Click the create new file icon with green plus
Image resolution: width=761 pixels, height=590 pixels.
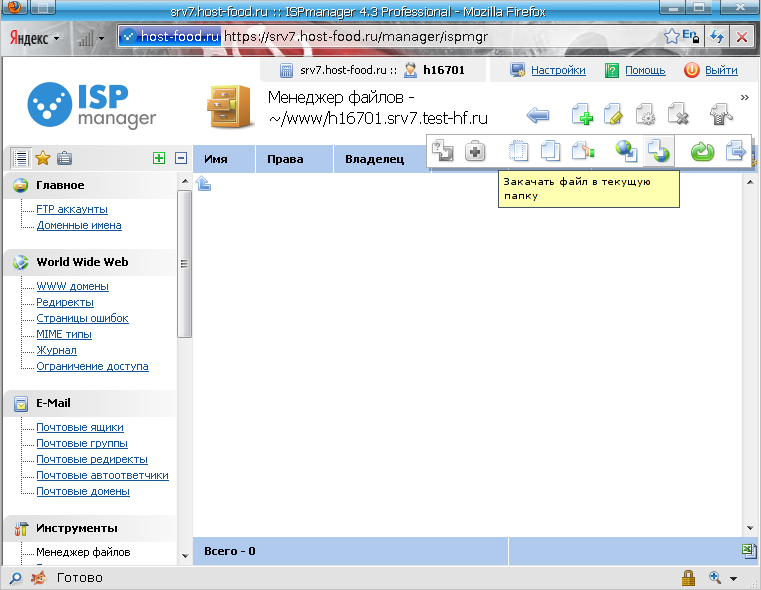click(581, 115)
